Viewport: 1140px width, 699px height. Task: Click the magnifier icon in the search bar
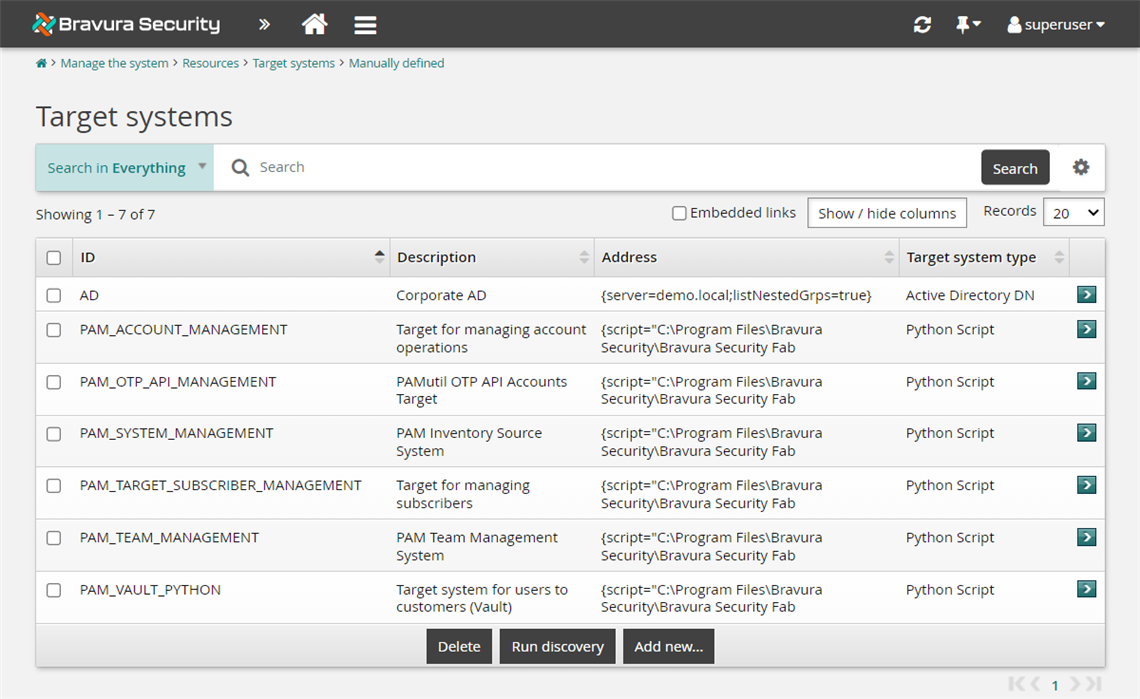click(x=240, y=167)
